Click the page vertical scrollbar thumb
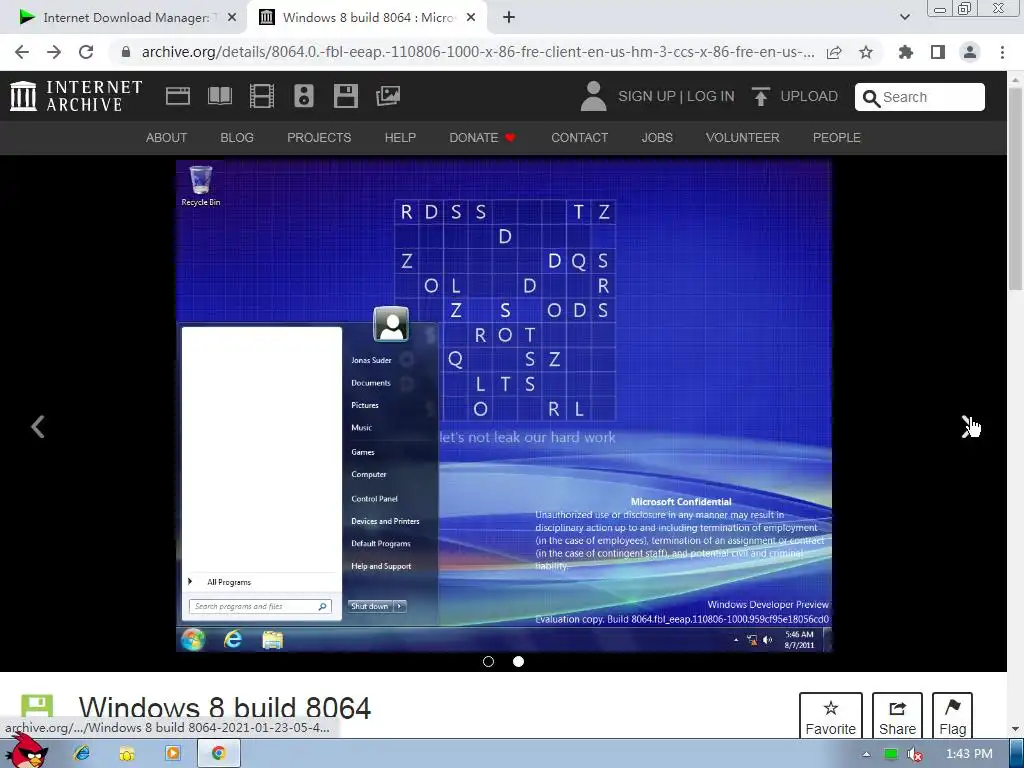1024x768 pixels. click(x=1015, y=189)
